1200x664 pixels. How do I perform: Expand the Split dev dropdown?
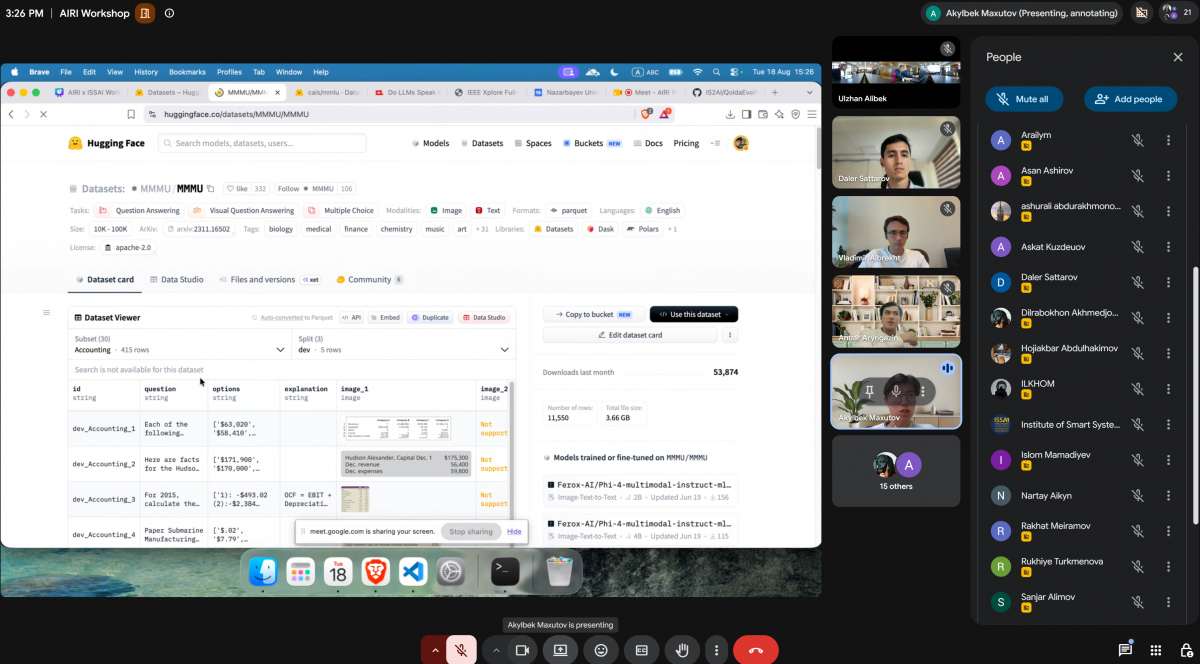[403, 344]
